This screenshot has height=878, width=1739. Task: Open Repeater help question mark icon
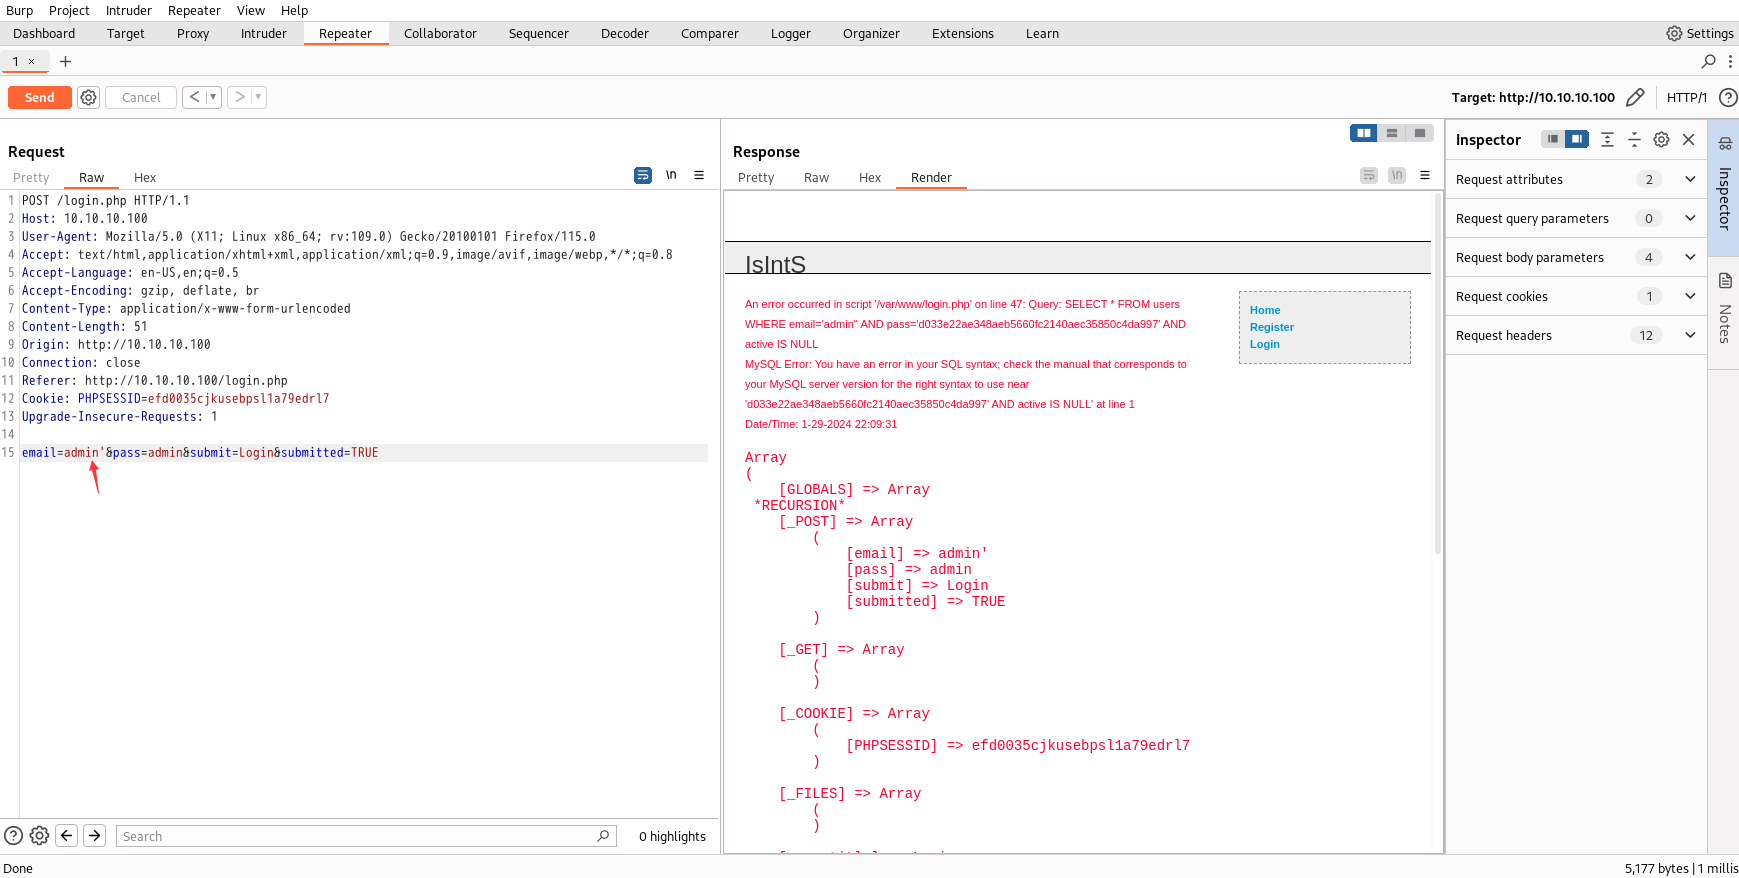[x=1727, y=97]
